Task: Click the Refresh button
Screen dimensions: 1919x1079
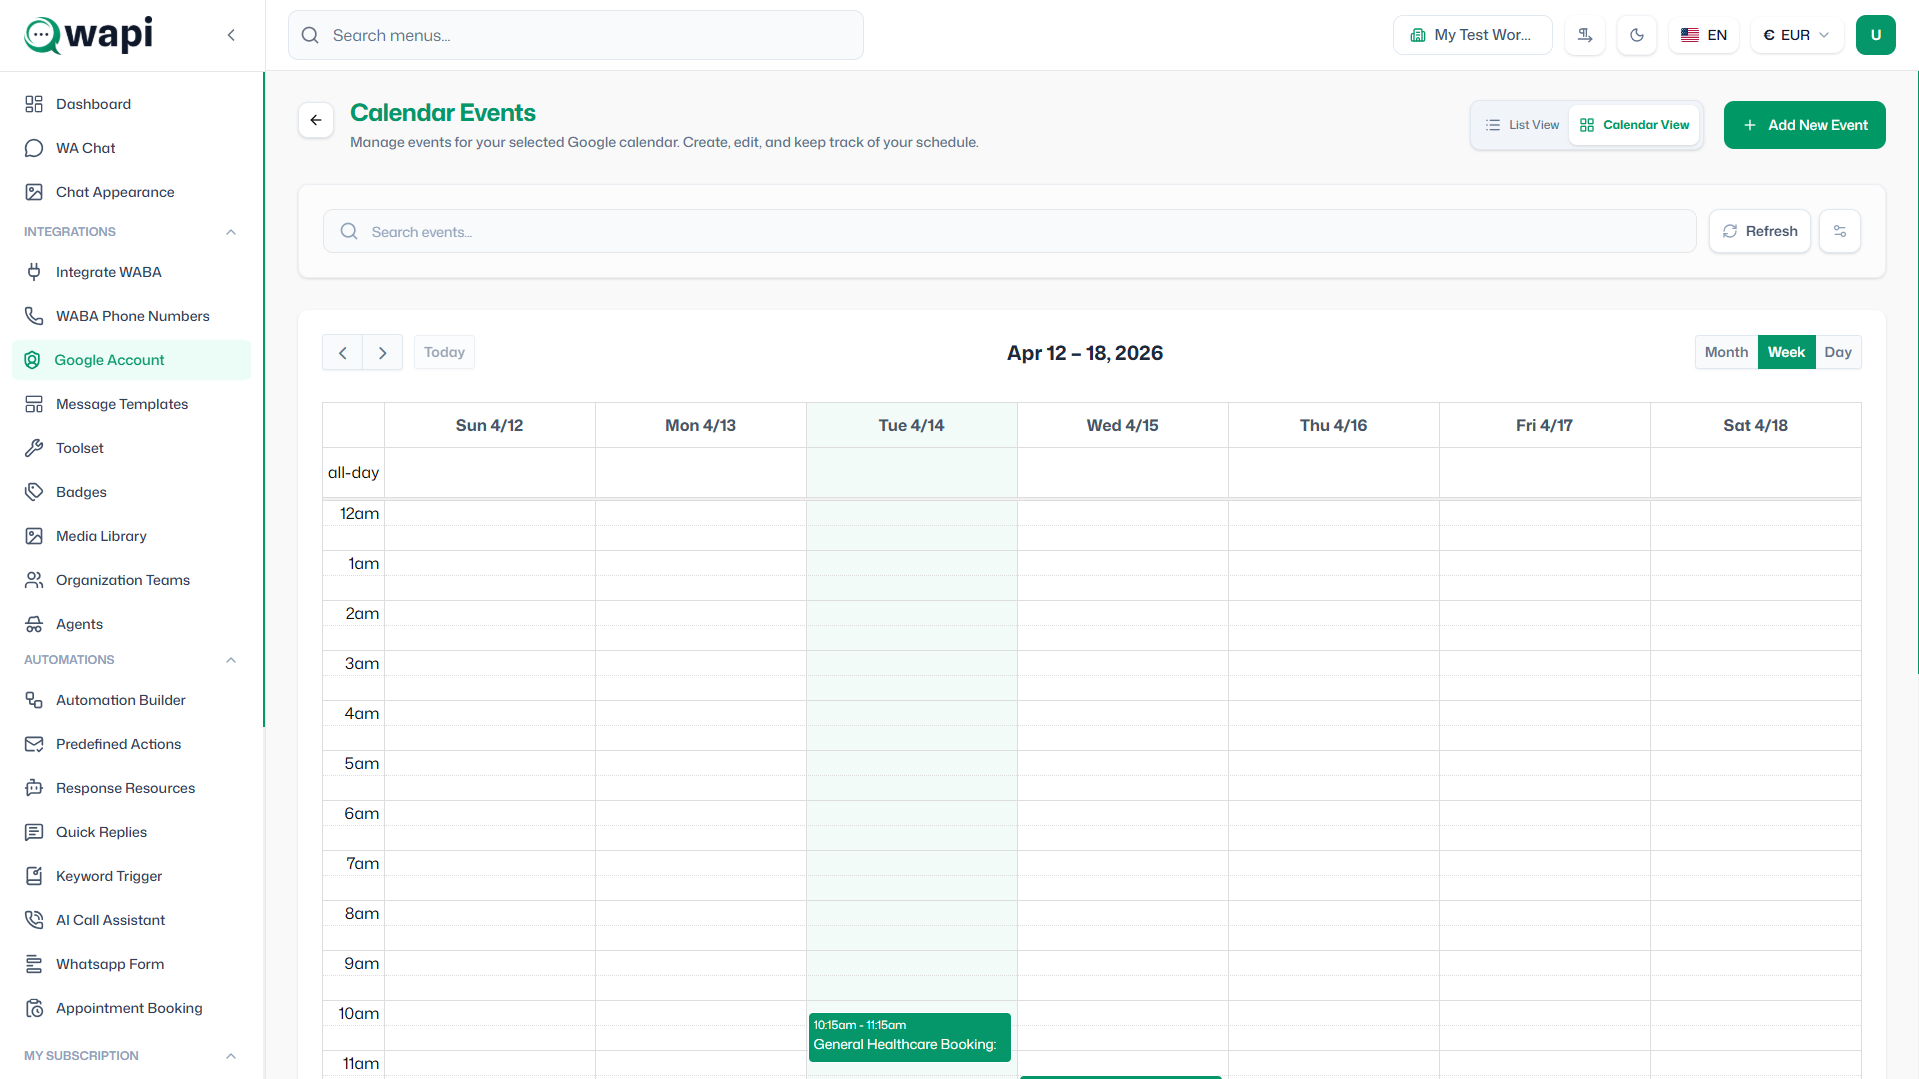Action: [x=1760, y=231]
